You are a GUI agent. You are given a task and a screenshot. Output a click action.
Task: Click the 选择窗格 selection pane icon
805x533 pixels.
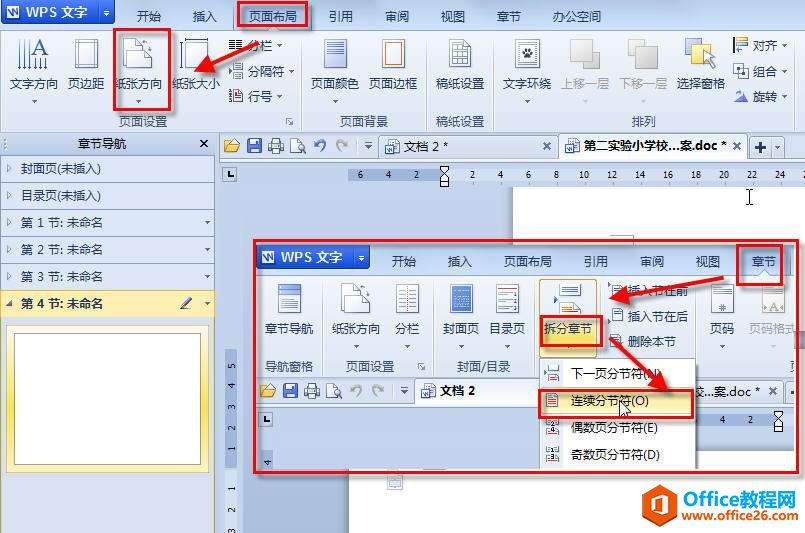pyautogui.click(x=700, y=54)
